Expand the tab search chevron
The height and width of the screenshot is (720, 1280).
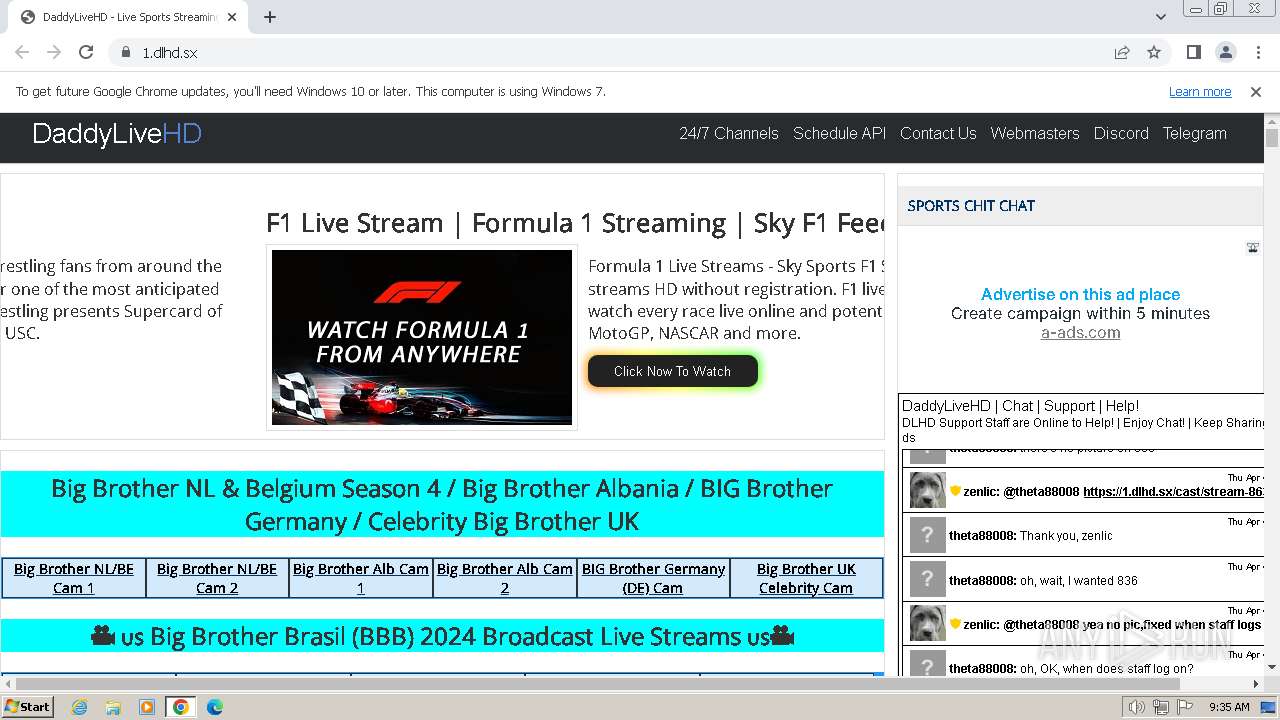(x=1161, y=17)
